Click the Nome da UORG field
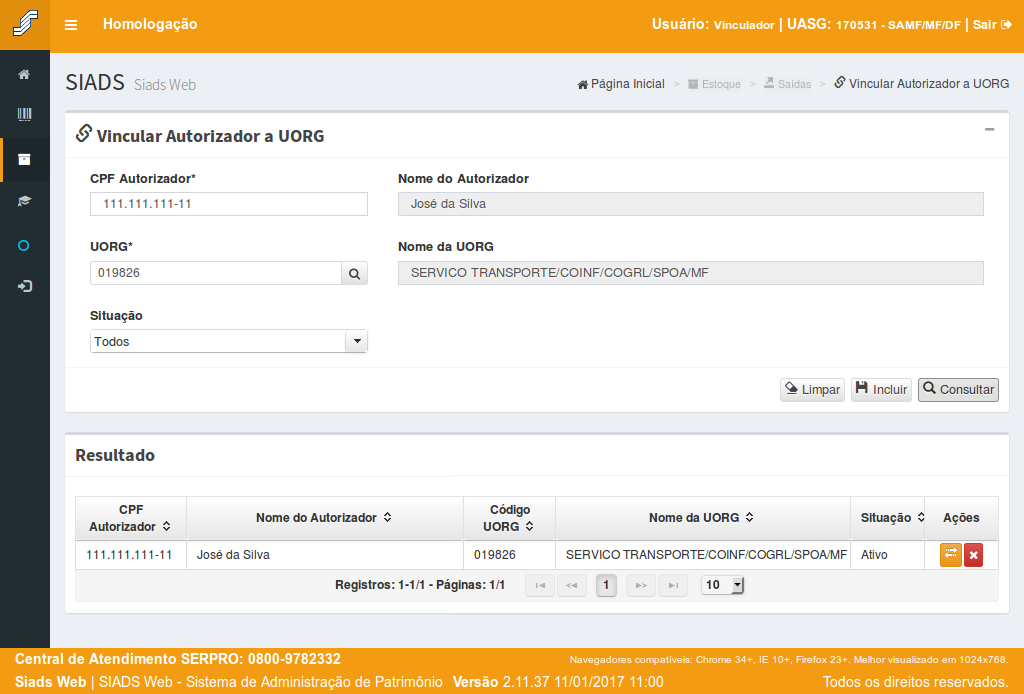1024x694 pixels. click(x=690, y=274)
